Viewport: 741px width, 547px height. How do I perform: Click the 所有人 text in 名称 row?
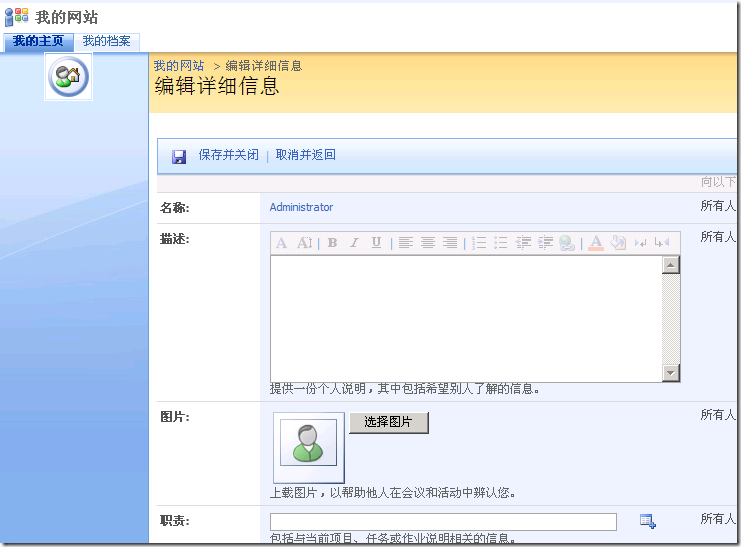pyautogui.click(x=718, y=206)
